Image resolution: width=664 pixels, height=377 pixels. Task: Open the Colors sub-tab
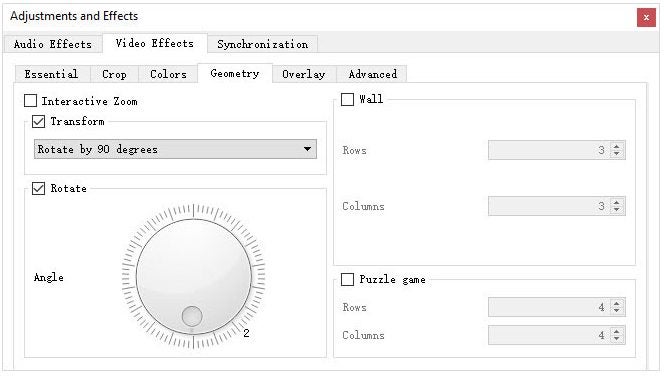click(168, 74)
